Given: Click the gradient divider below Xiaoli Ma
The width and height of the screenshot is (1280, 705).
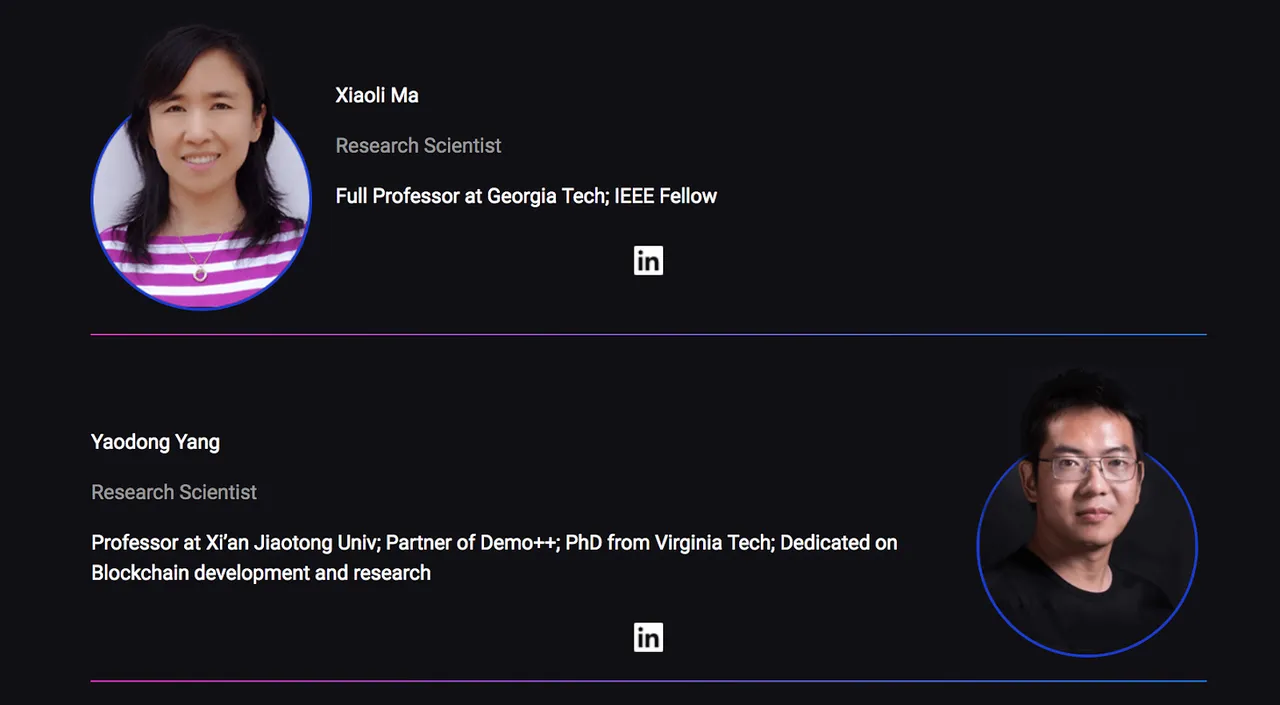Looking at the screenshot, I should pos(648,334).
